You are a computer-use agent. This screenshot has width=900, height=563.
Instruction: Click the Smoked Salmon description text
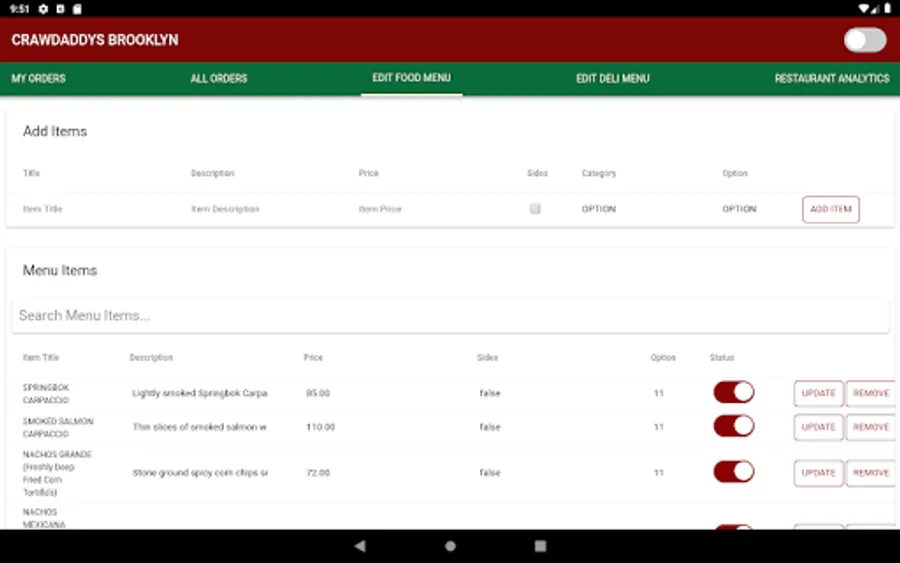[199, 427]
